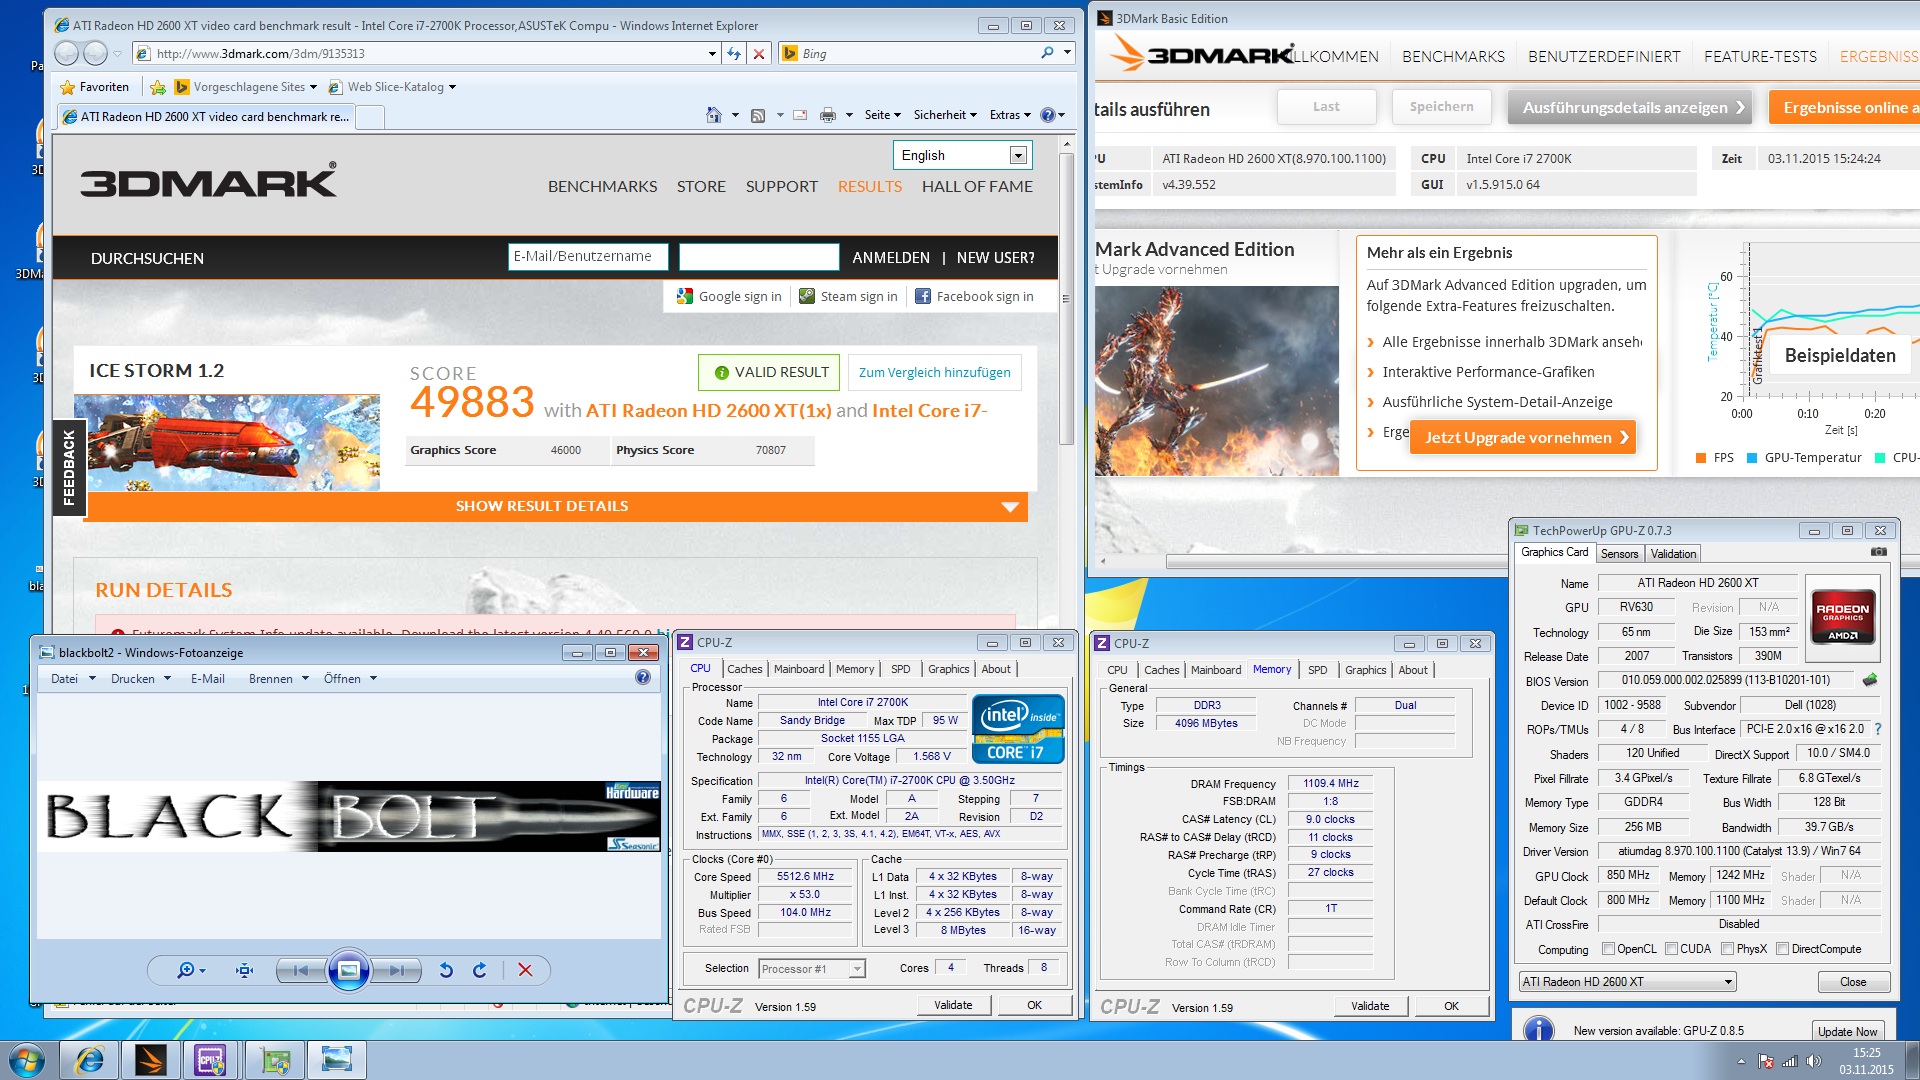Open Internet Explorer from the taskbar
Screen dimensions: 1920x1080
click(90, 1059)
